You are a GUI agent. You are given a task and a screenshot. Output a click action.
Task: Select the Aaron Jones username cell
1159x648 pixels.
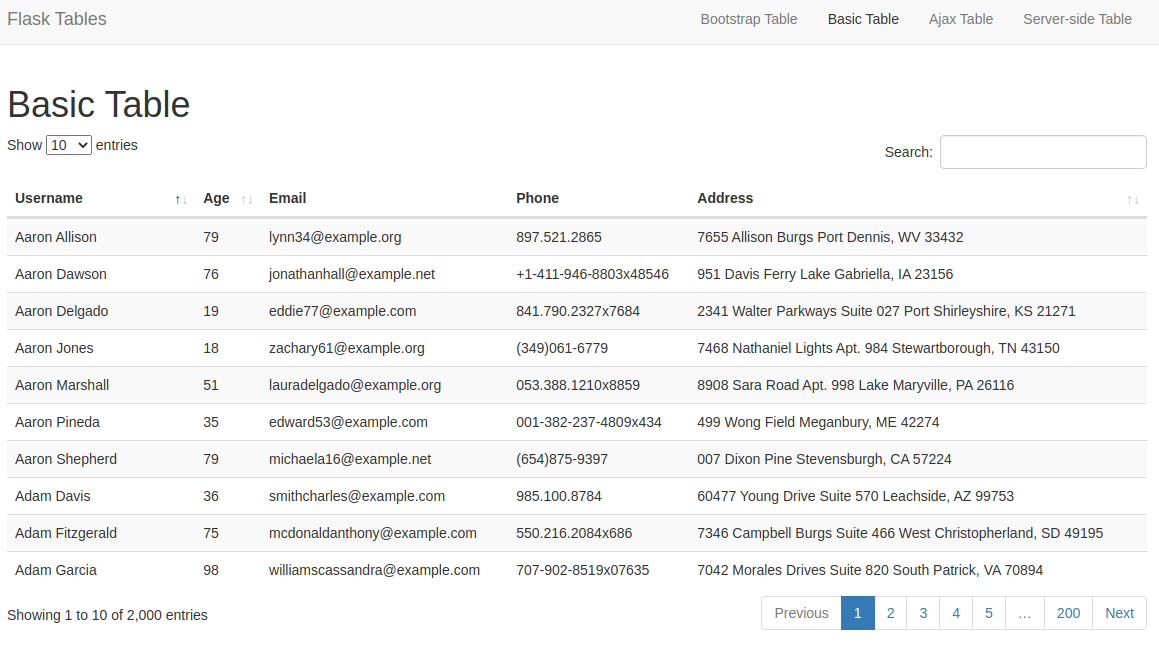click(x=54, y=348)
